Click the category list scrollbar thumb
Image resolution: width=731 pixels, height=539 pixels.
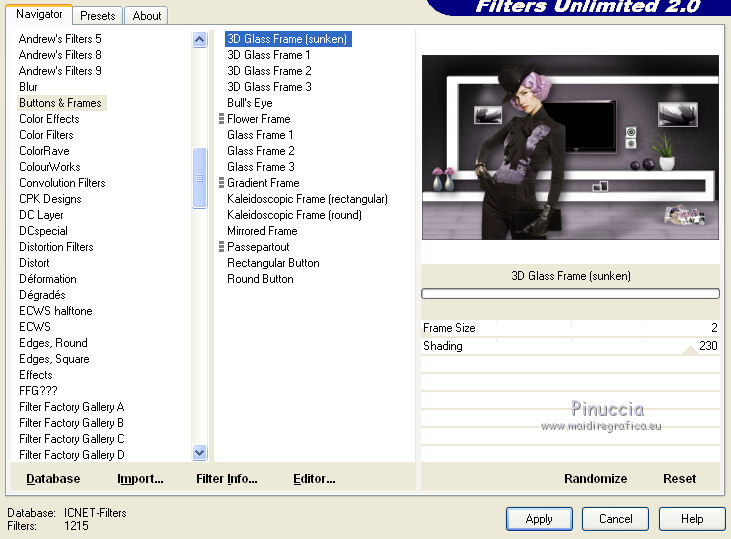pos(200,178)
